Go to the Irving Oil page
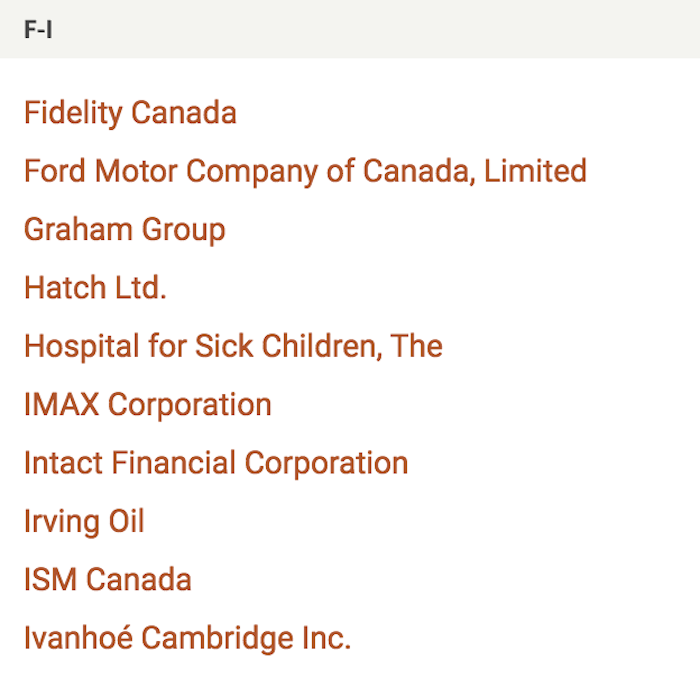 [84, 521]
